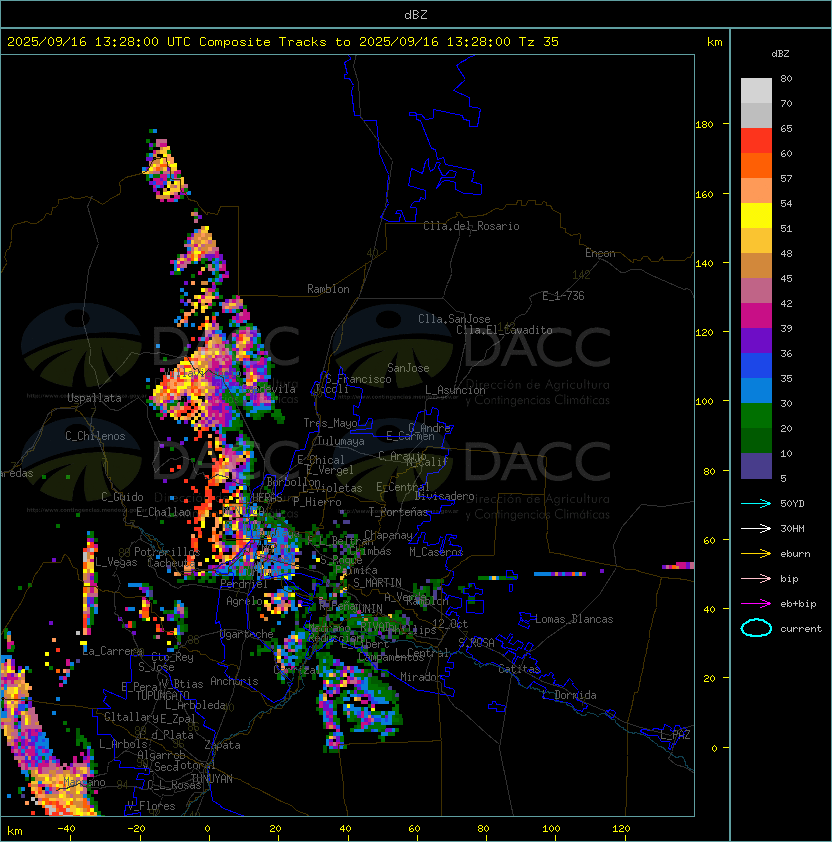
Task: Select the yellow eburn arrow icon
Action: [756, 554]
